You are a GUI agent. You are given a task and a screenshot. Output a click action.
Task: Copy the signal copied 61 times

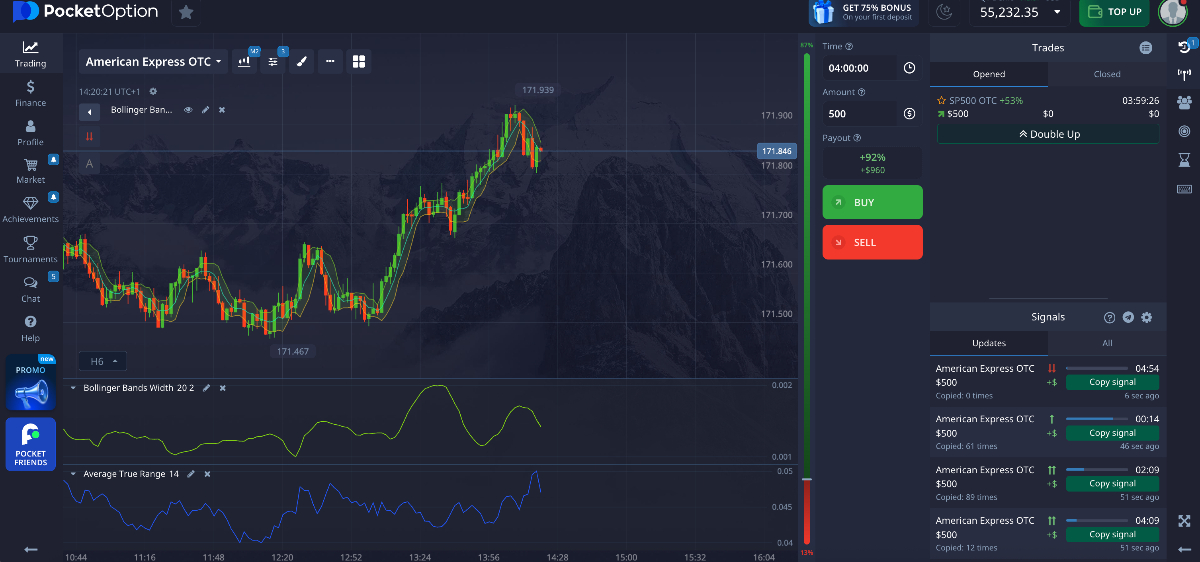coord(1112,433)
